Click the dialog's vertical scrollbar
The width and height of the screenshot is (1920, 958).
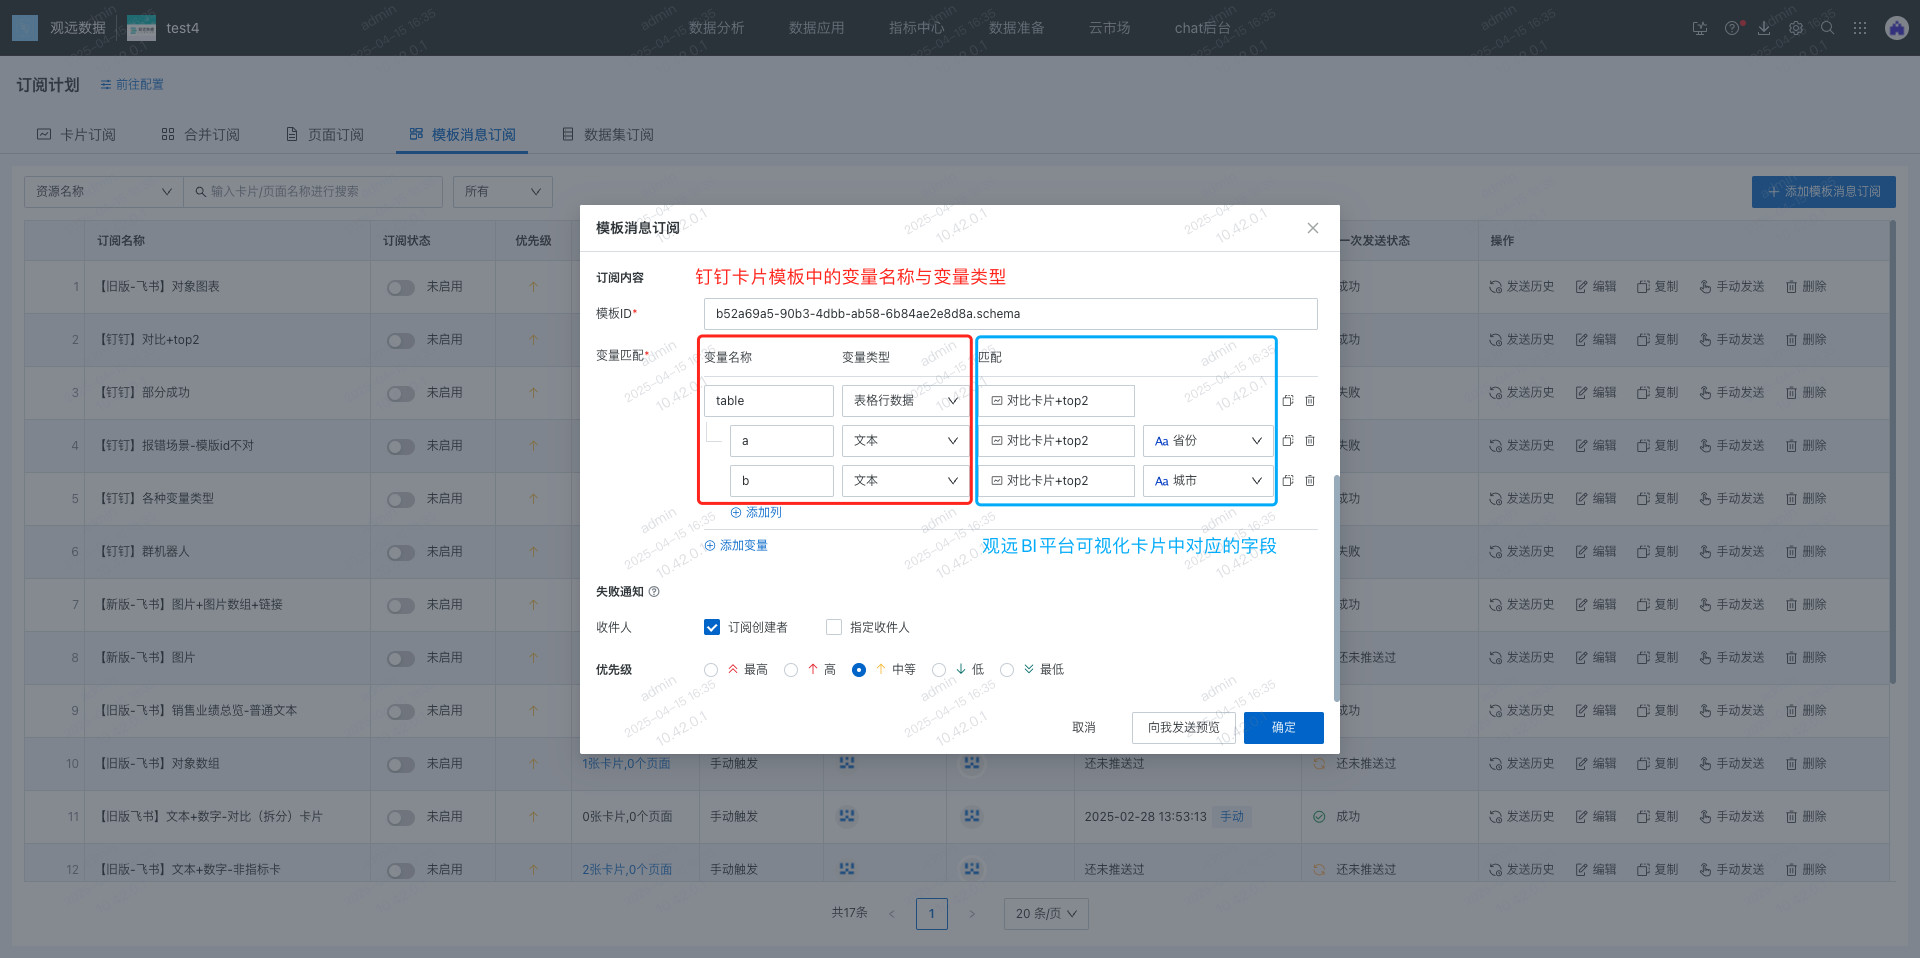(x=1336, y=588)
